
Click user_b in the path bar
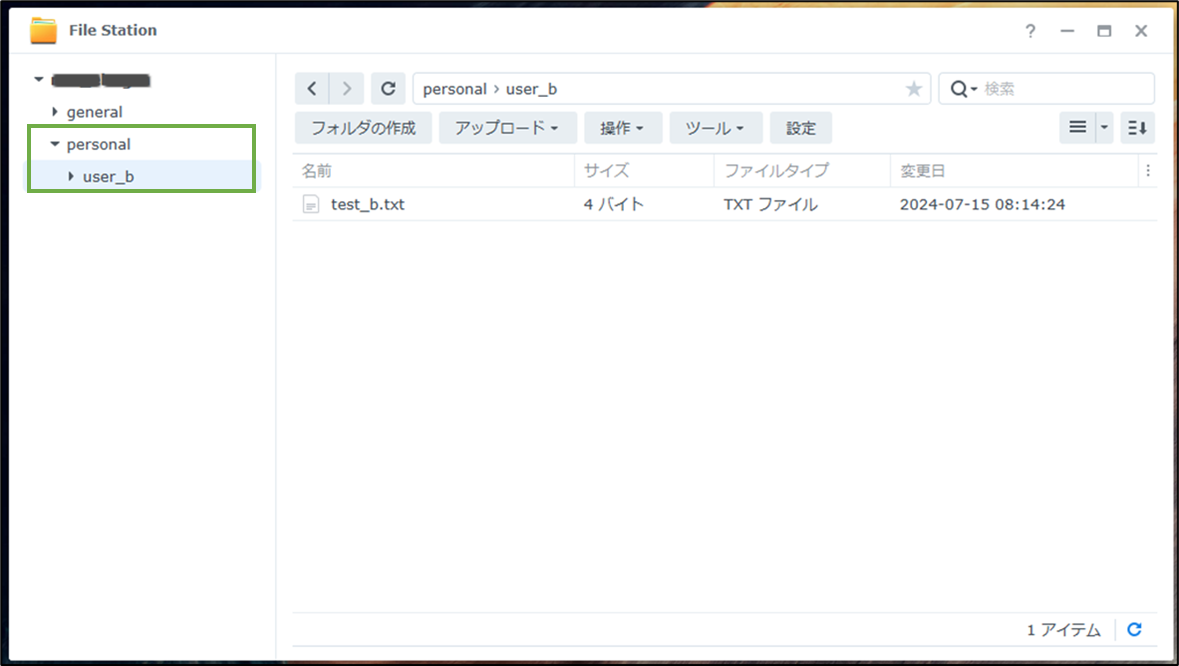(532, 89)
